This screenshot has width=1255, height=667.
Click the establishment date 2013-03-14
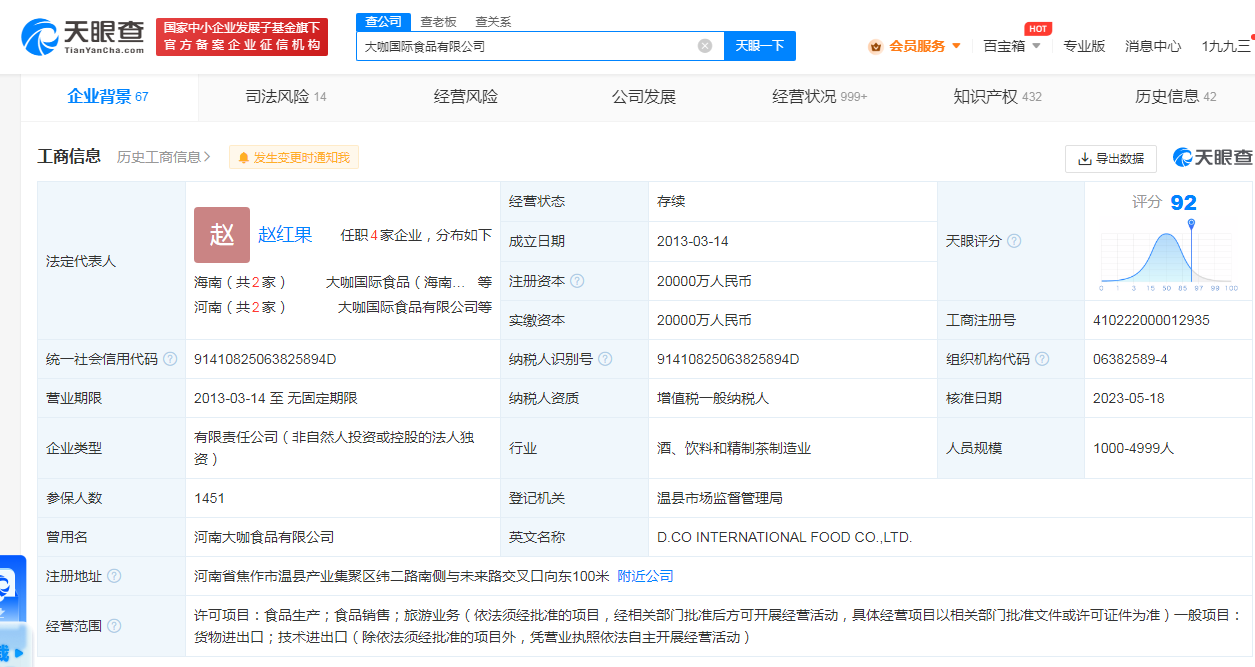pyautogui.click(x=692, y=241)
